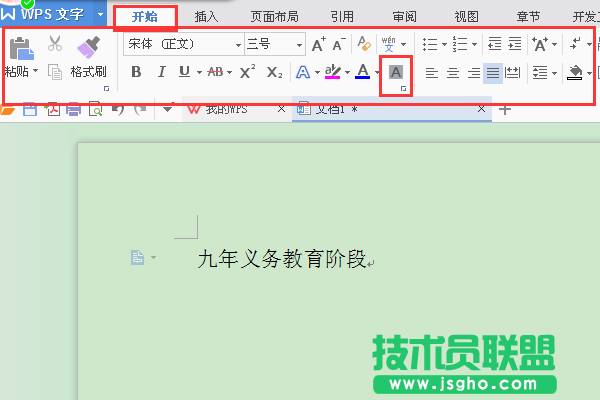Expand the phonetic guide dropdown arrow
The height and width of the screenshot is (400, 600).
tap(403, 45)
